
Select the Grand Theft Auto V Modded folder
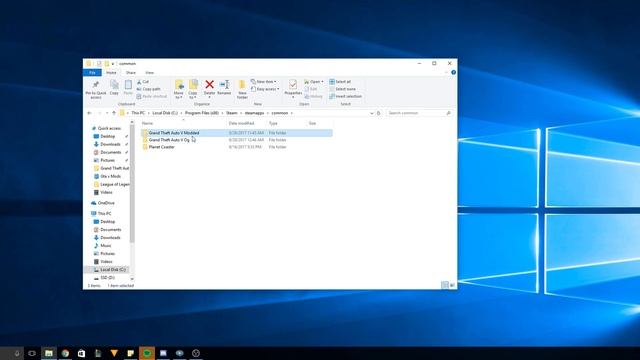(x=237, y=133)
